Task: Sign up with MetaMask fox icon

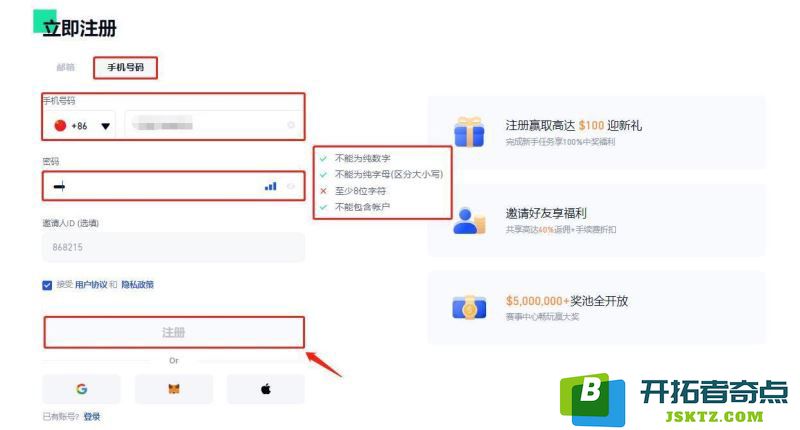Action: (174, 389)
